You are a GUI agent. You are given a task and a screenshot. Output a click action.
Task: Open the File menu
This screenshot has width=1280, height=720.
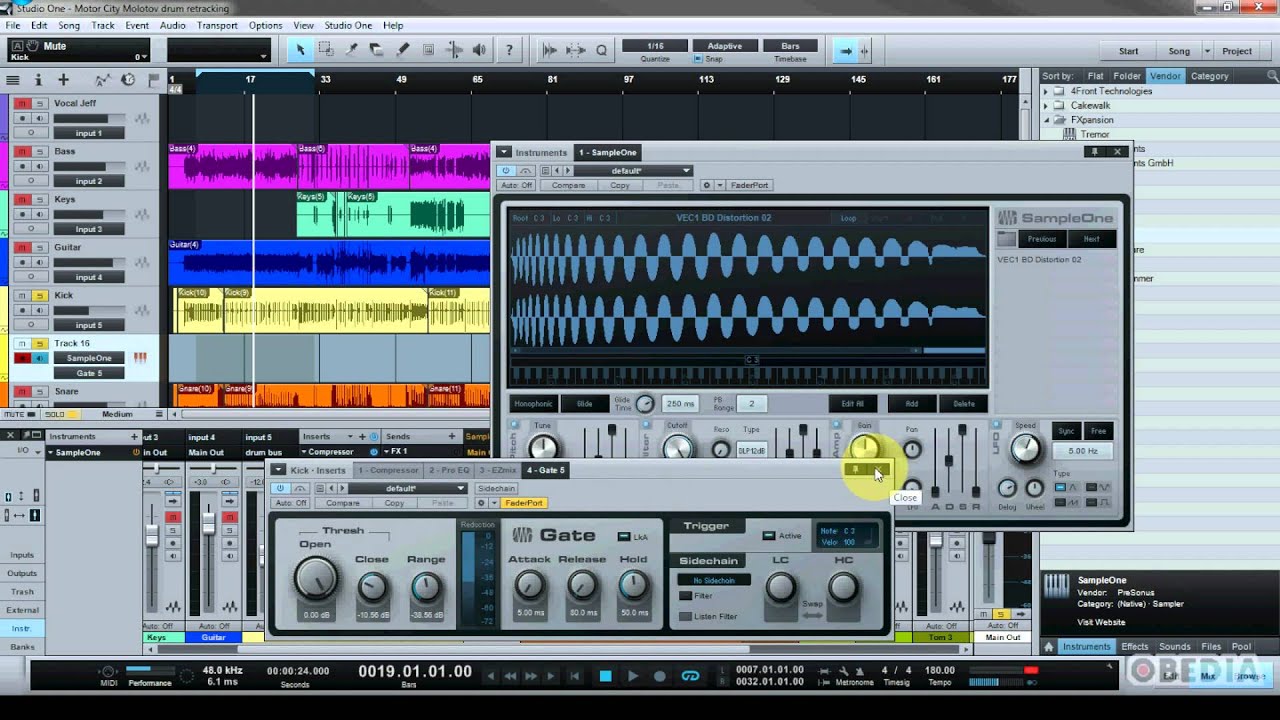coord(14,25)
